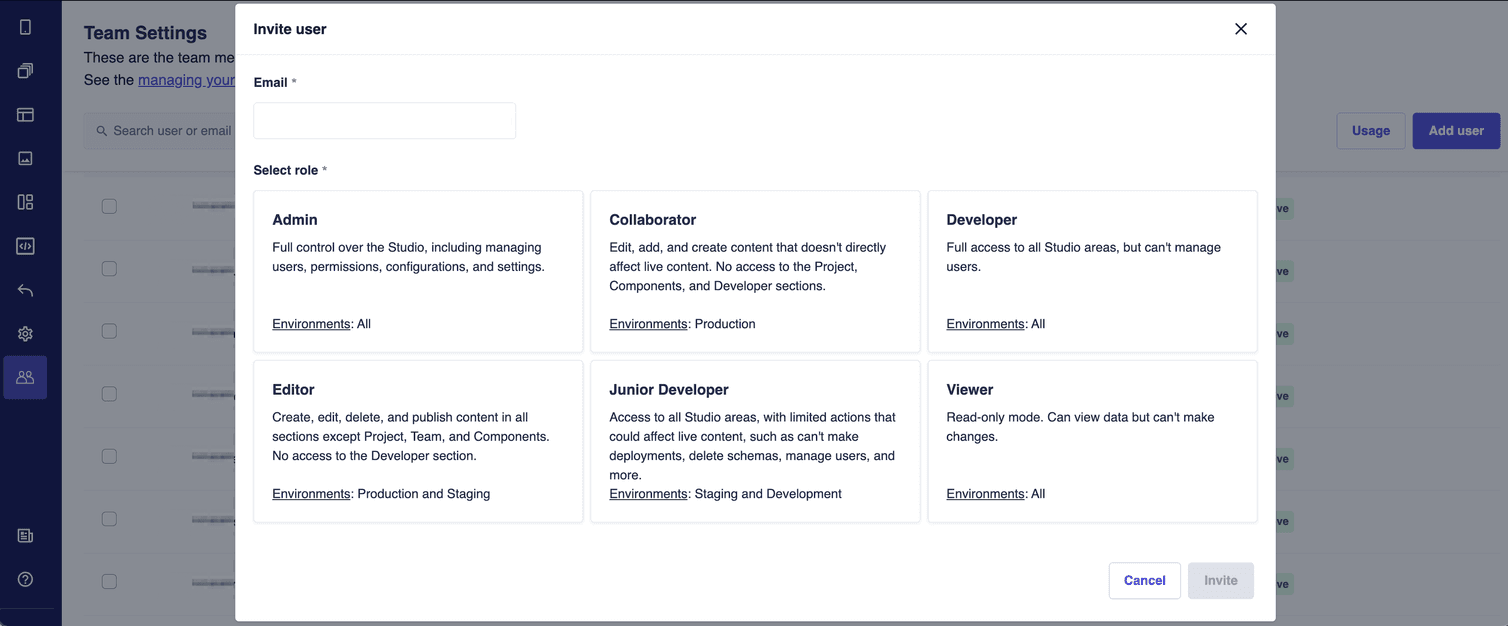Select the Junior Developer role card
Screen dimensions: 1508x626
(755, 441)
